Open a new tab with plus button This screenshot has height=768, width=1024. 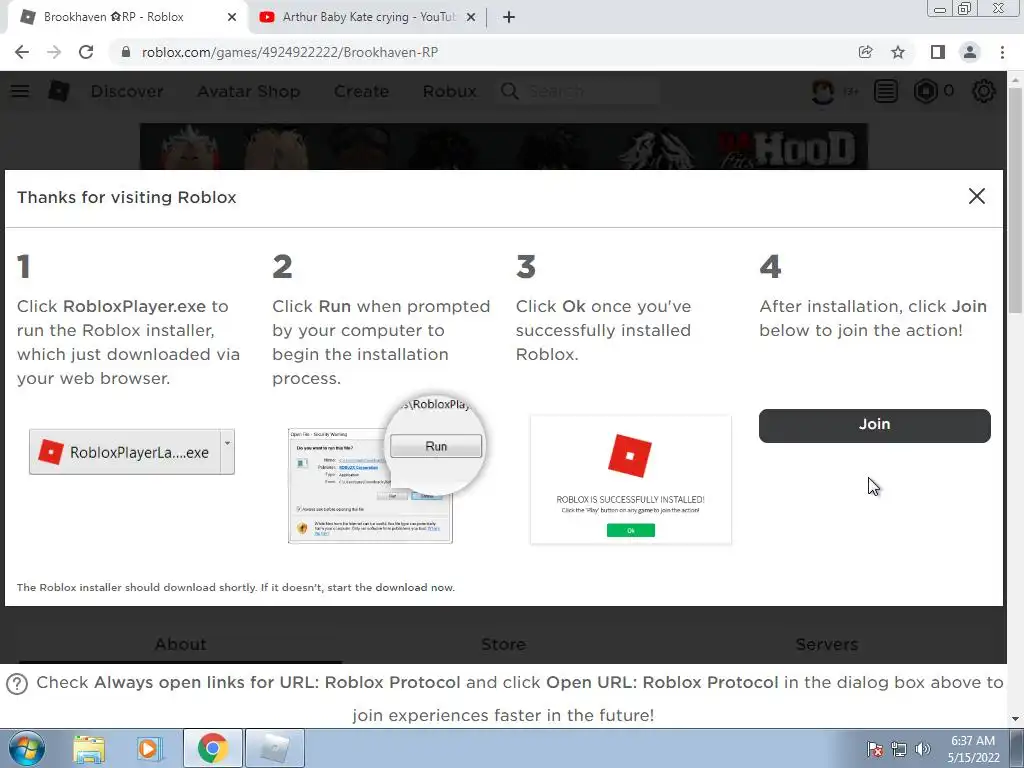click(x=509, y=17)
